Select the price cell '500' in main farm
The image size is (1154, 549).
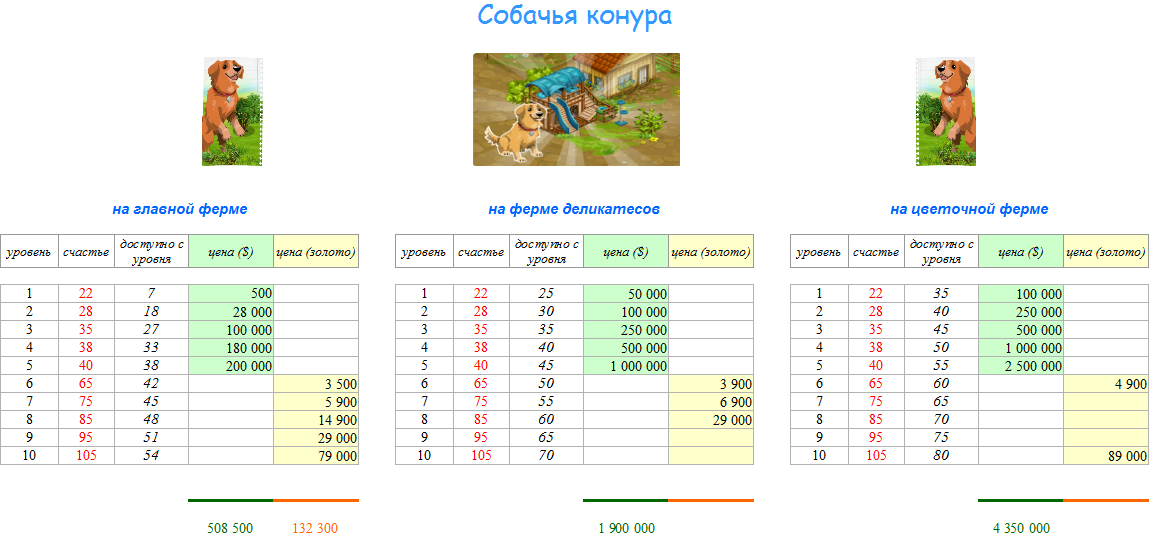pos(231,293)
